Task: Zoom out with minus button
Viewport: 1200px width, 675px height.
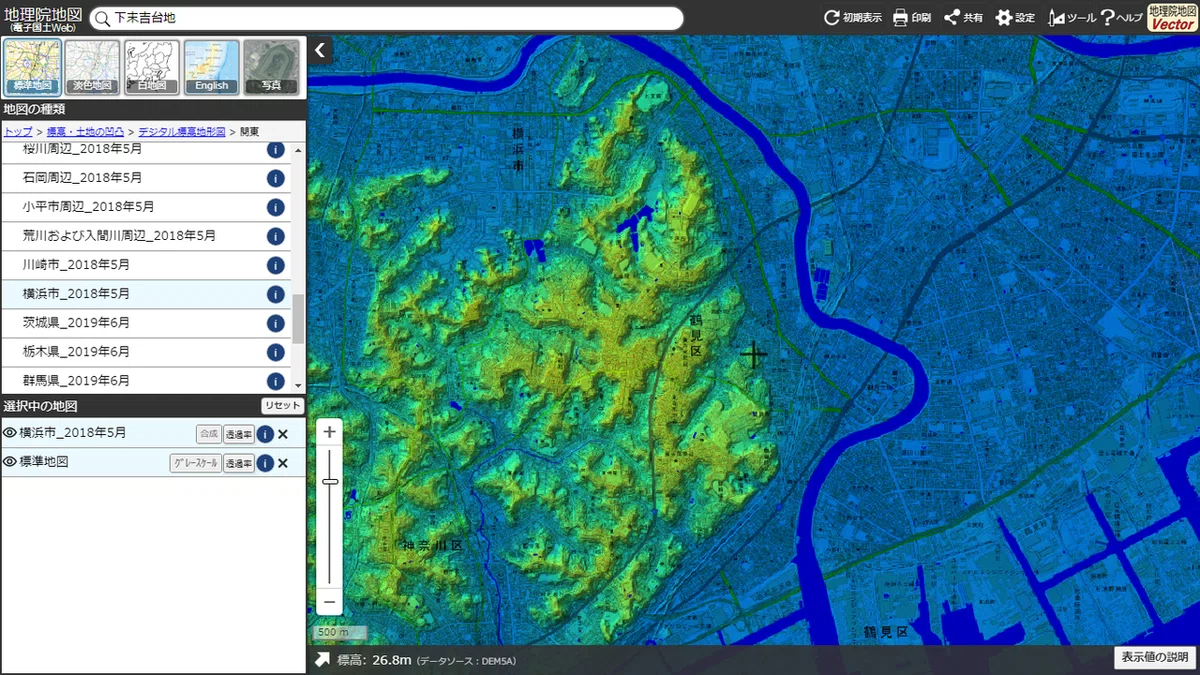Action: tap(329, 602)
